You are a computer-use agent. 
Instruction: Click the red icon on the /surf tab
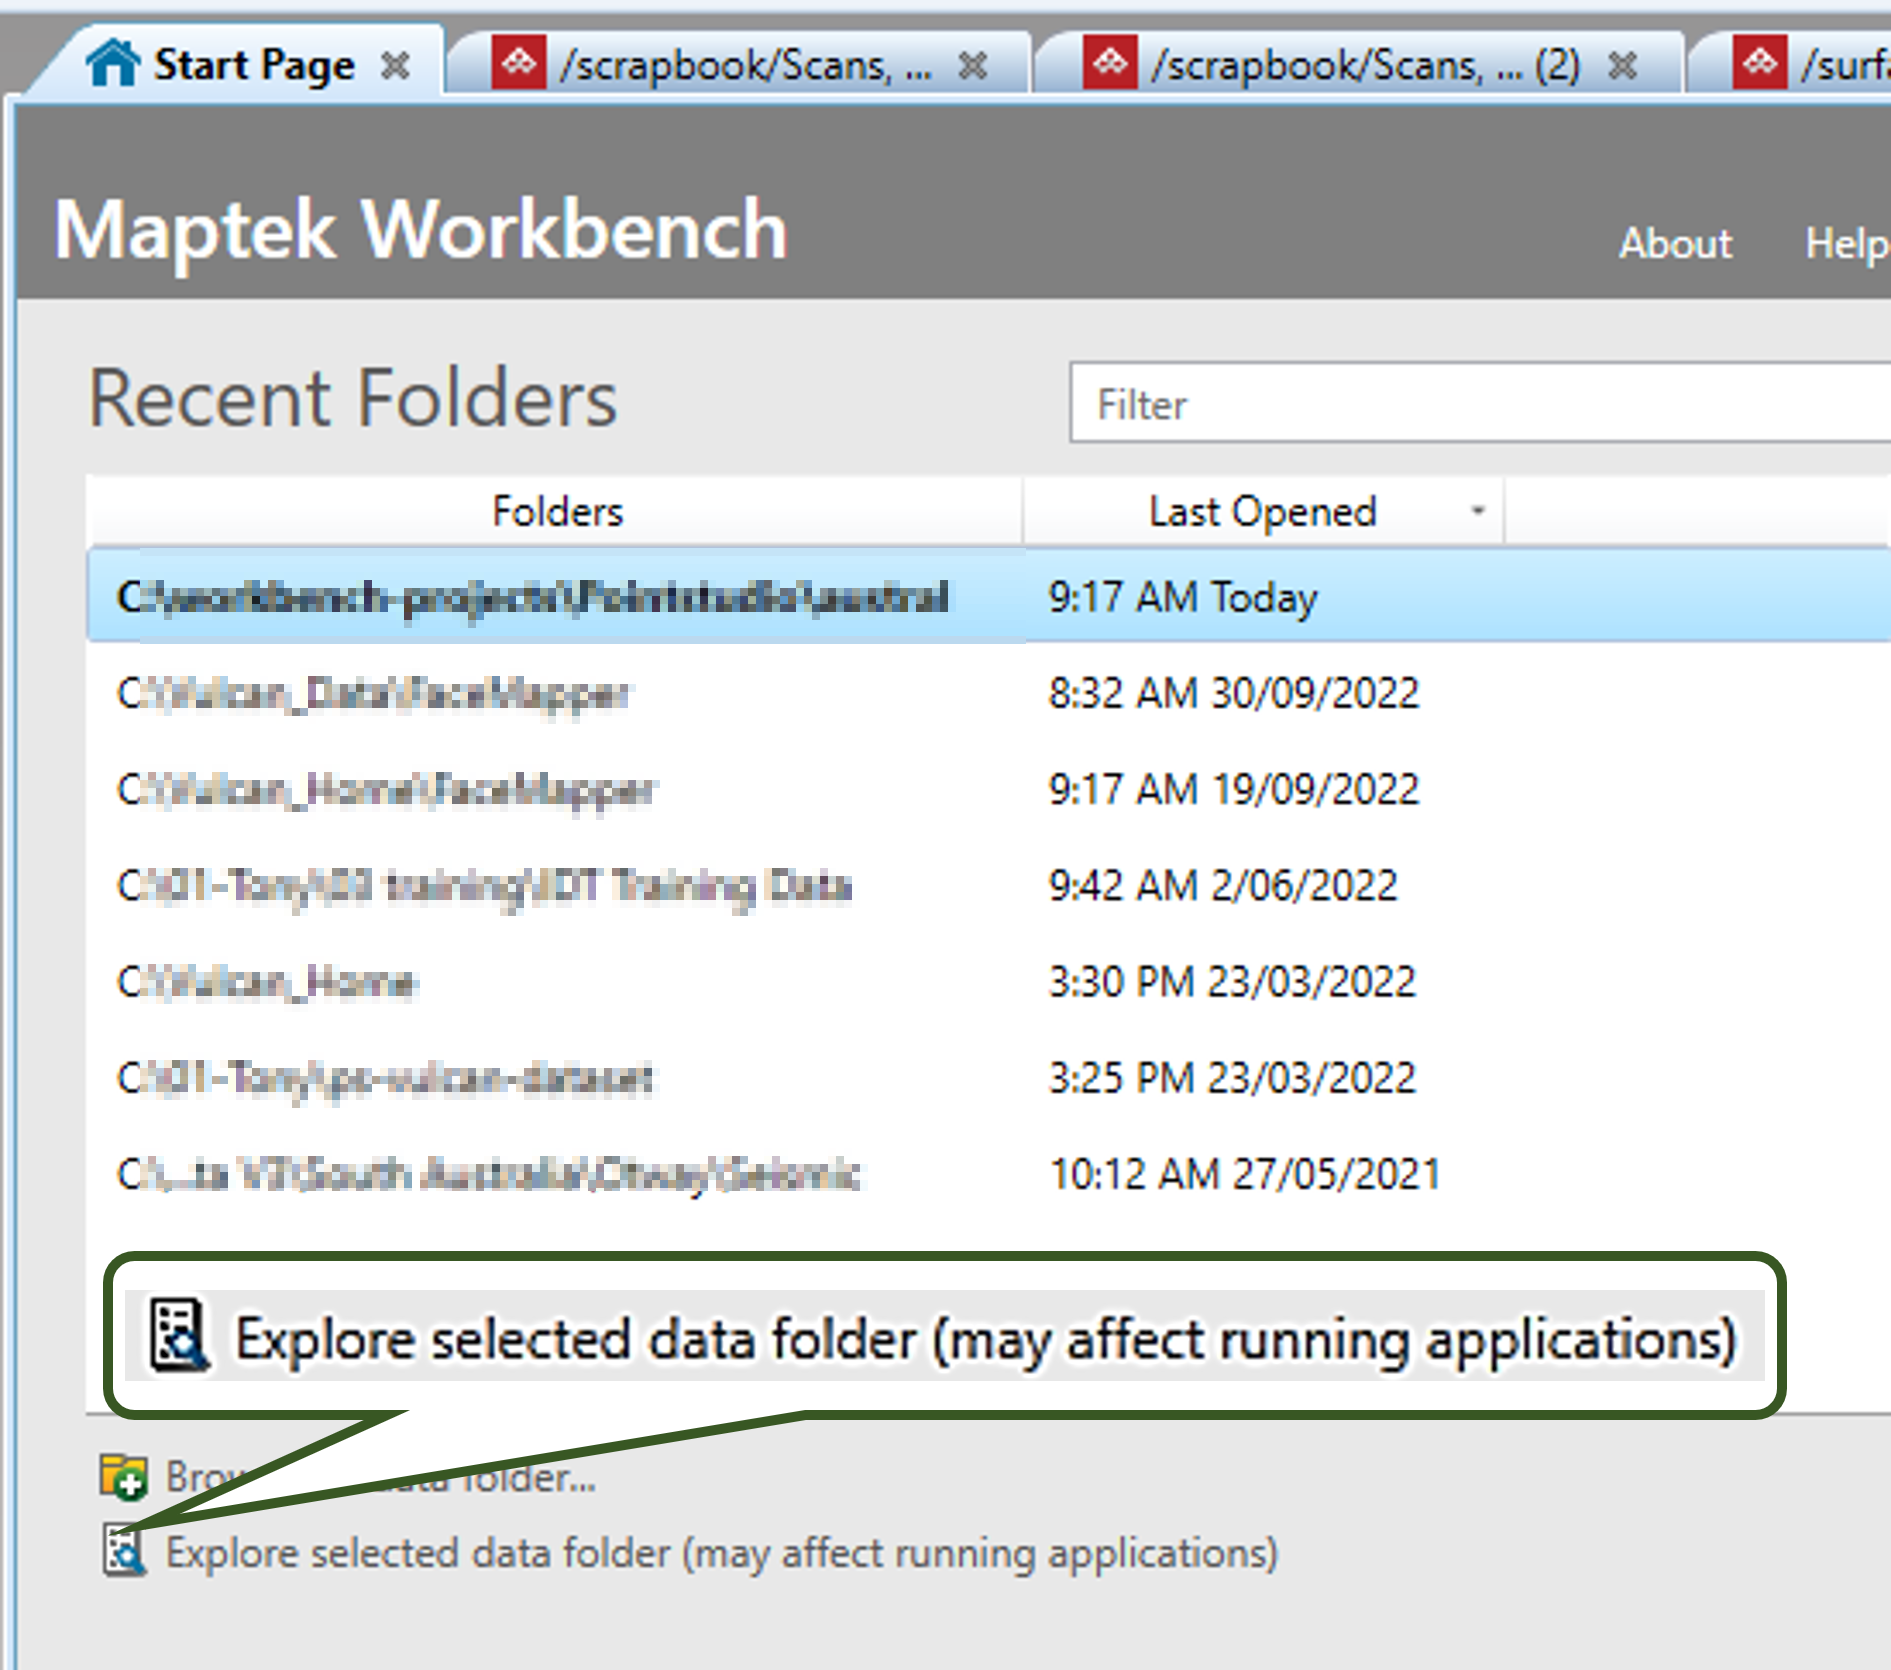pyautogui.click(x=1760, y=63)
